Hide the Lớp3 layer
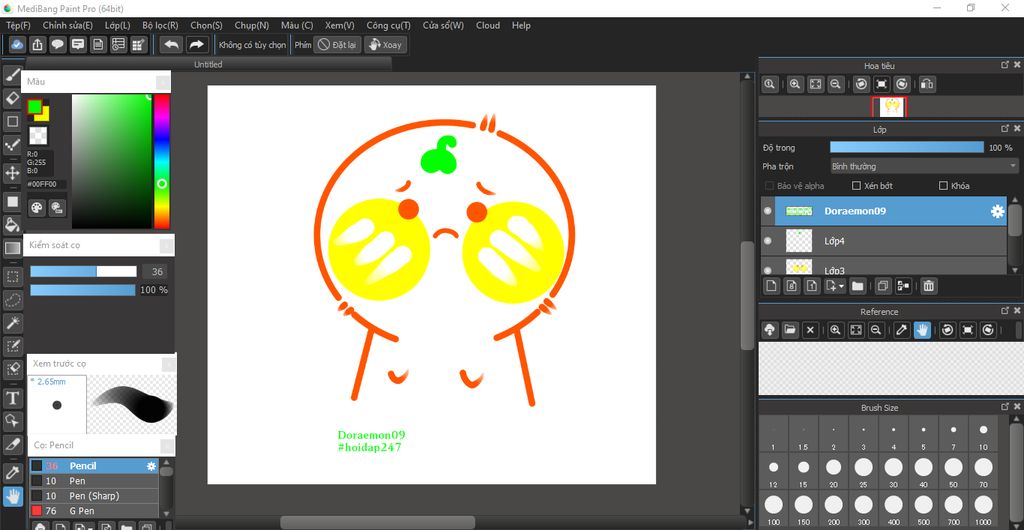The width and height of the screenshot is (1024, 530). point(767,270)
